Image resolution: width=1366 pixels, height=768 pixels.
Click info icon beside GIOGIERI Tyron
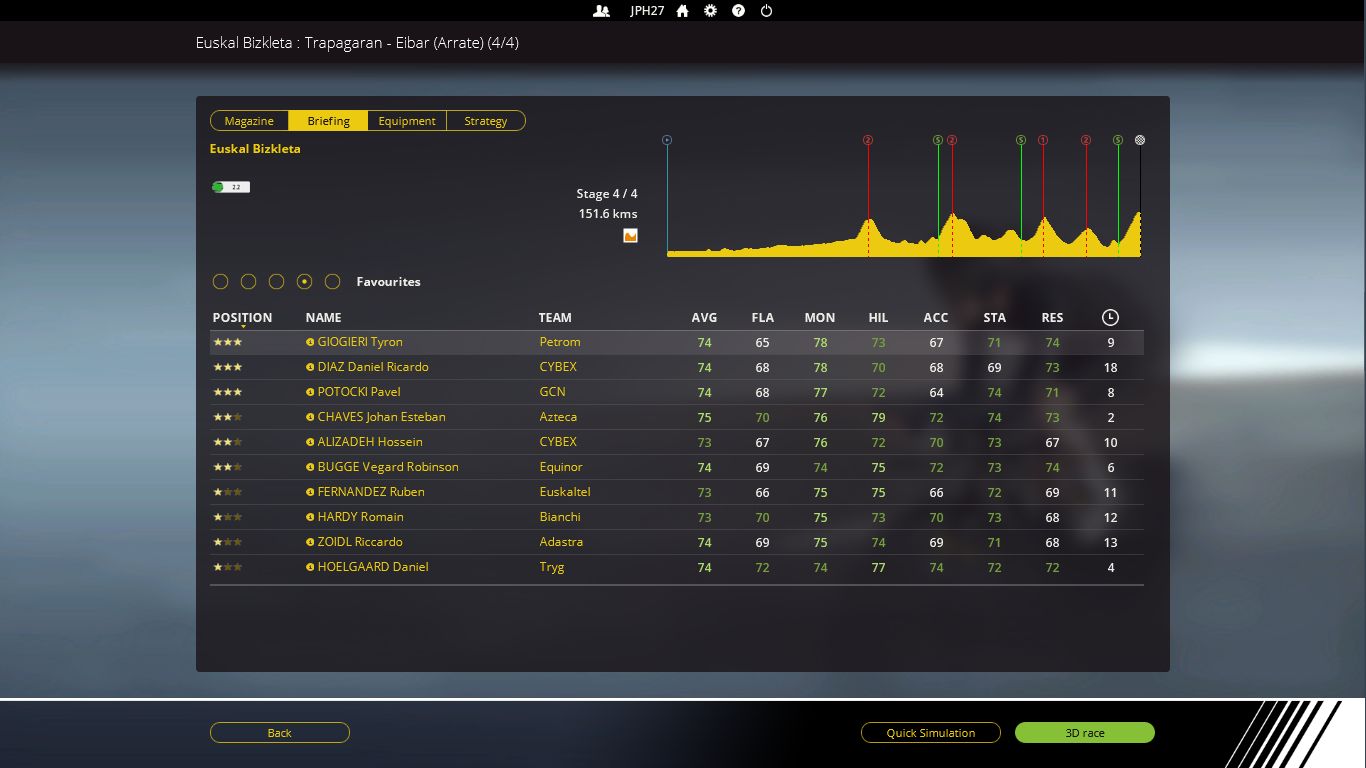pyautogui.click(x=310, y=342)
